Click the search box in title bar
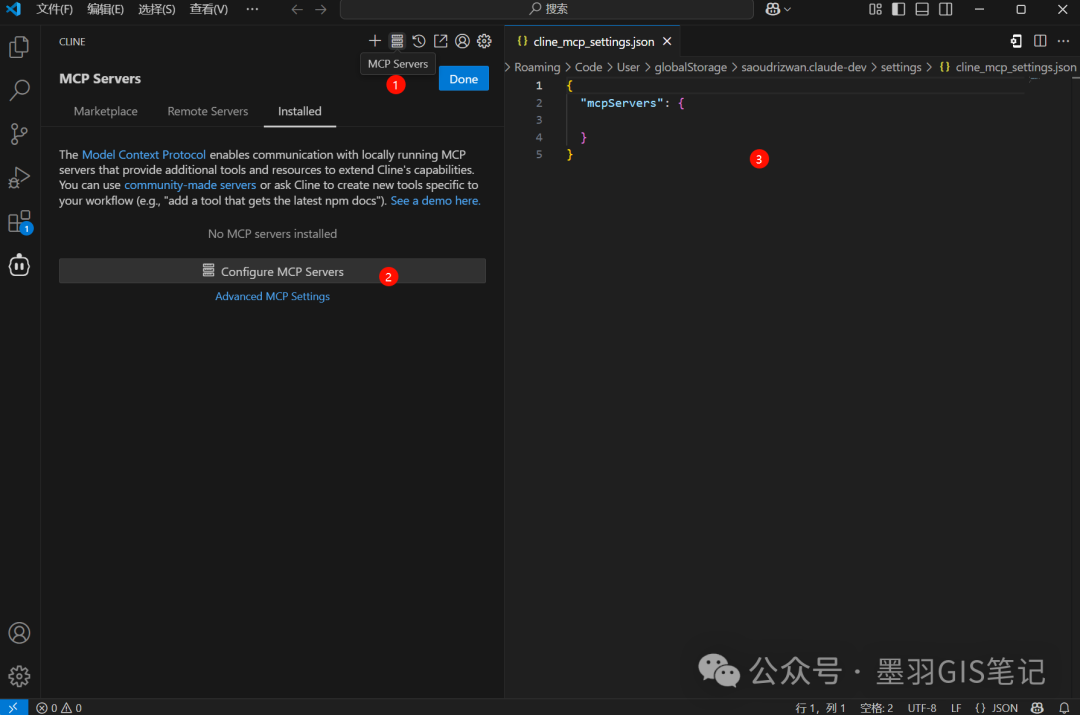Screen dimensions: 1080x715 point(547,9)
